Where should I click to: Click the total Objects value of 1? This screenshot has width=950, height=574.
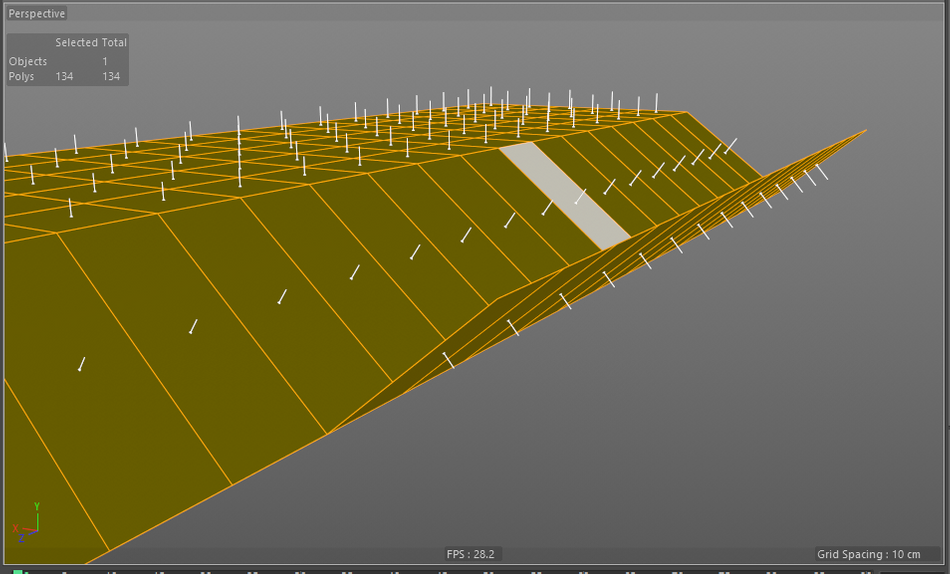click(x=105, y=62)
